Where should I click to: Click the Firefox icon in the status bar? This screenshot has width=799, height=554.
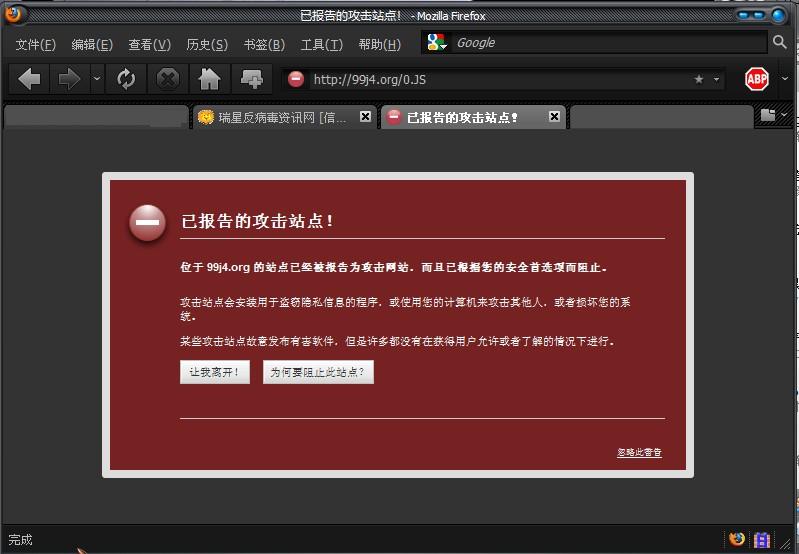coord(736,539)
